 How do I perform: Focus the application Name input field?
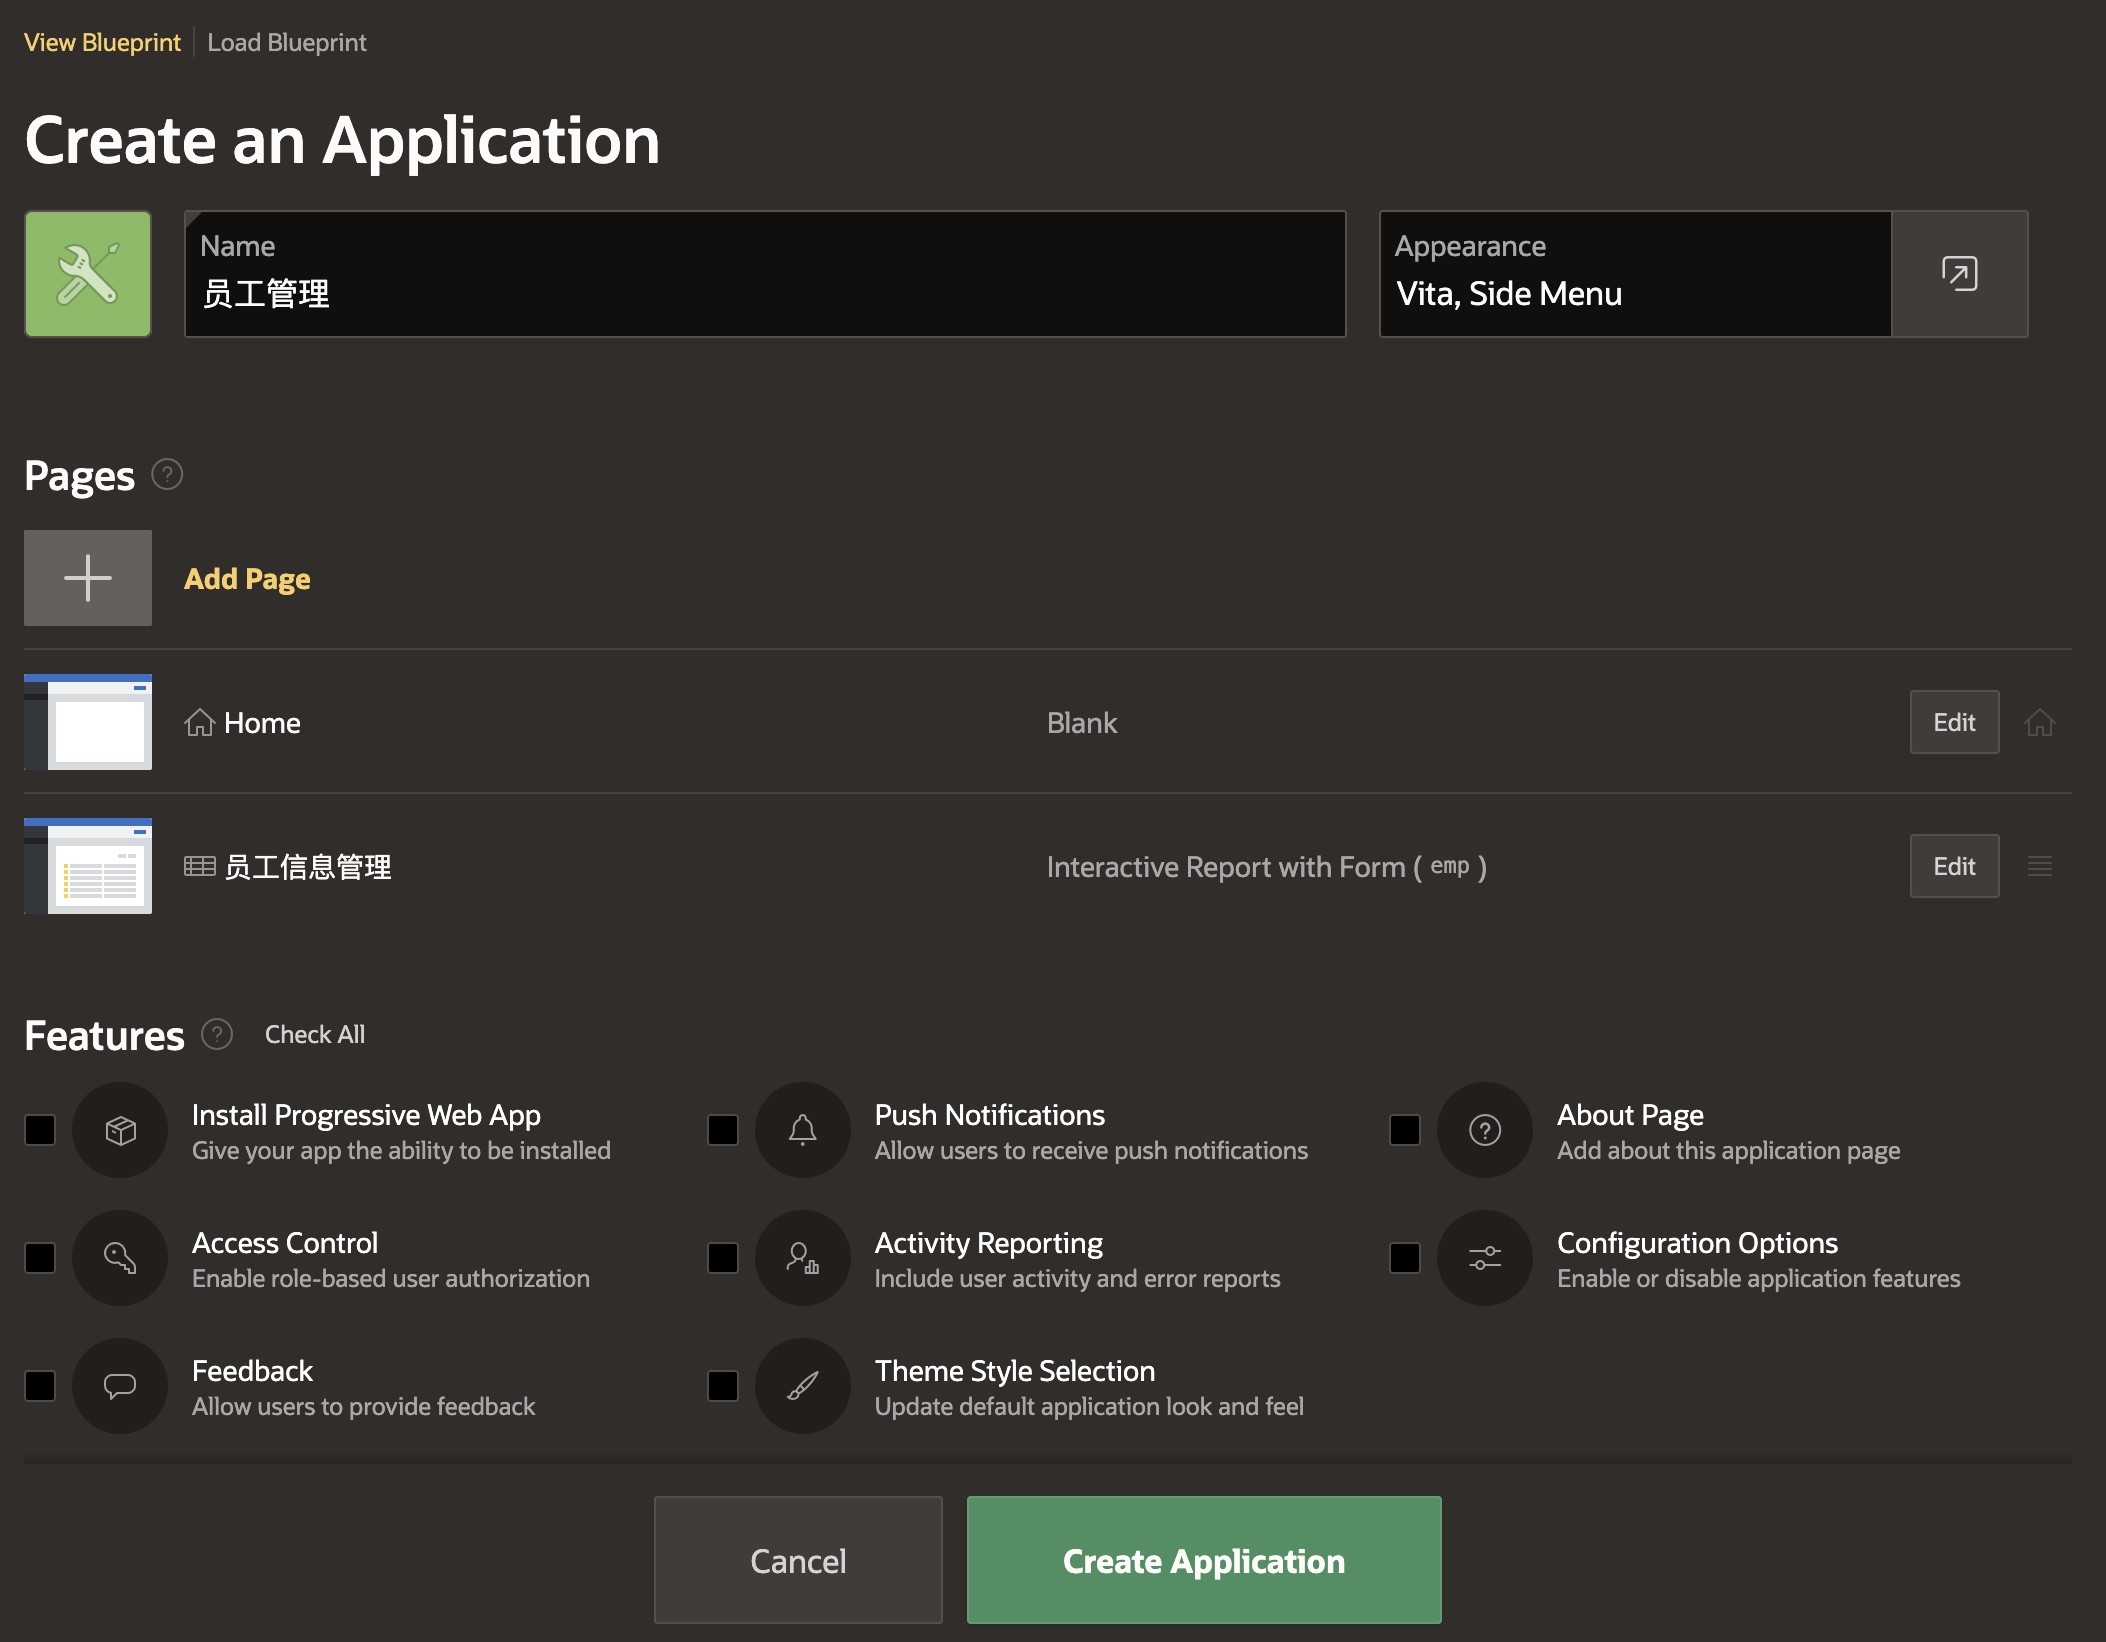[765, 293]
